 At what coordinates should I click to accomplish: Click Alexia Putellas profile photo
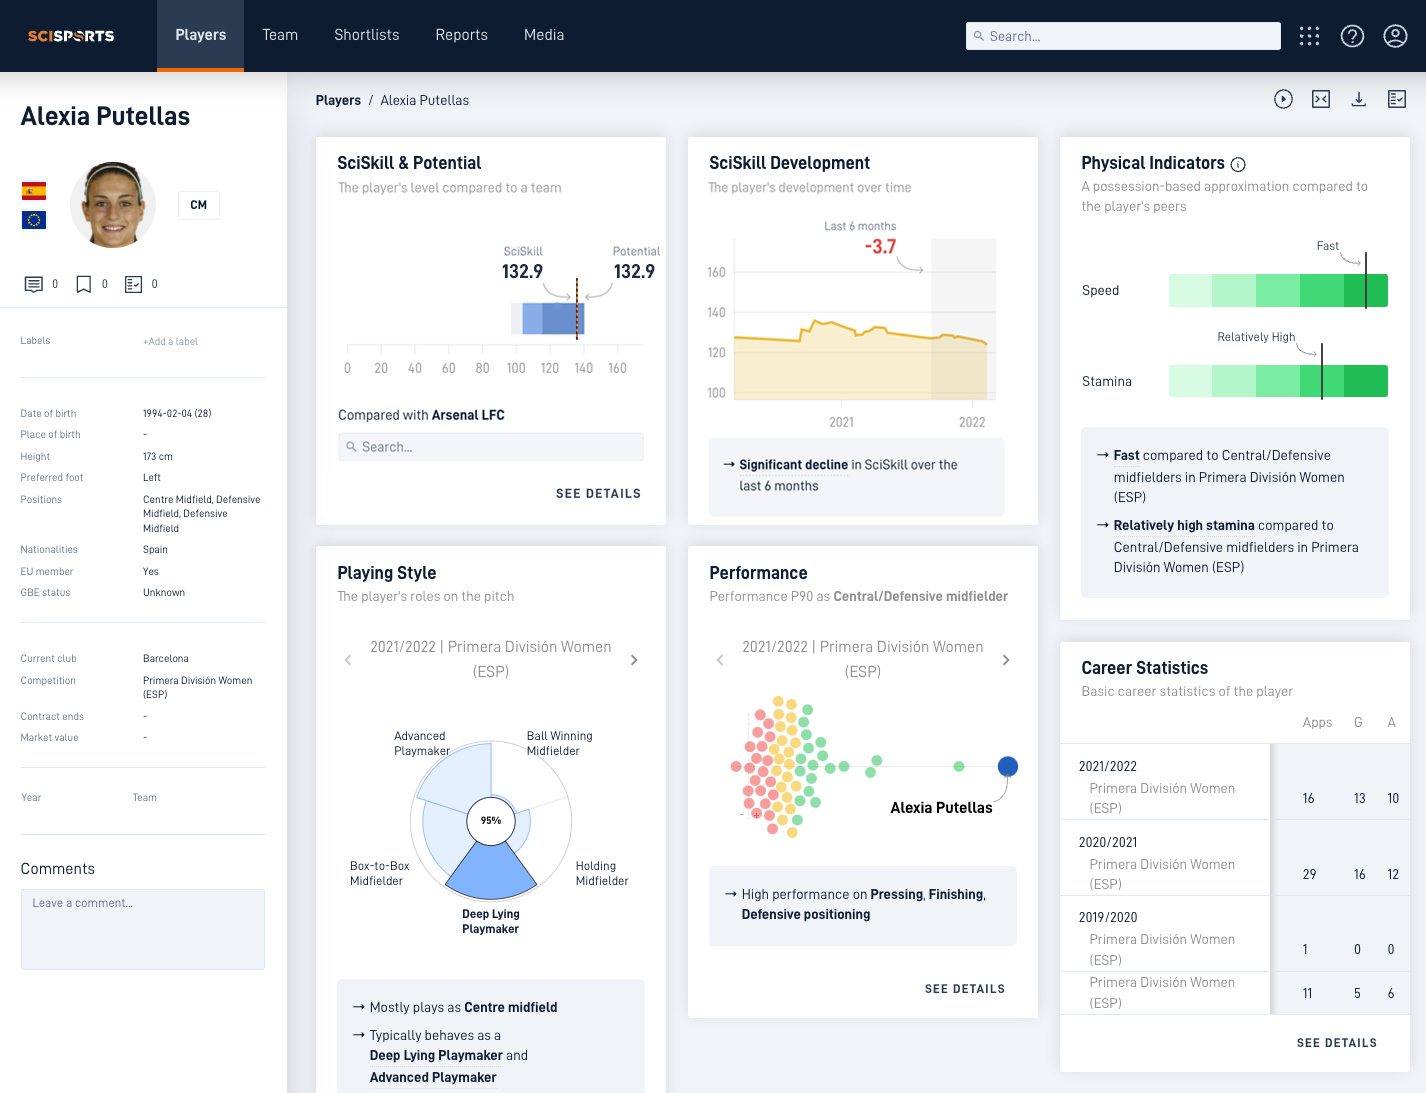coord(113,205)
